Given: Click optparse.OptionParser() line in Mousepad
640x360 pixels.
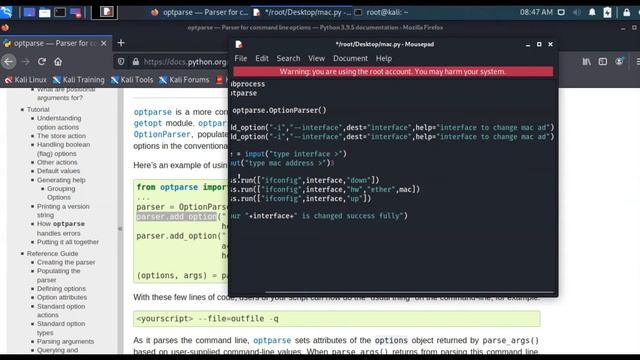Looking at the screenshot, I should 279,110.
